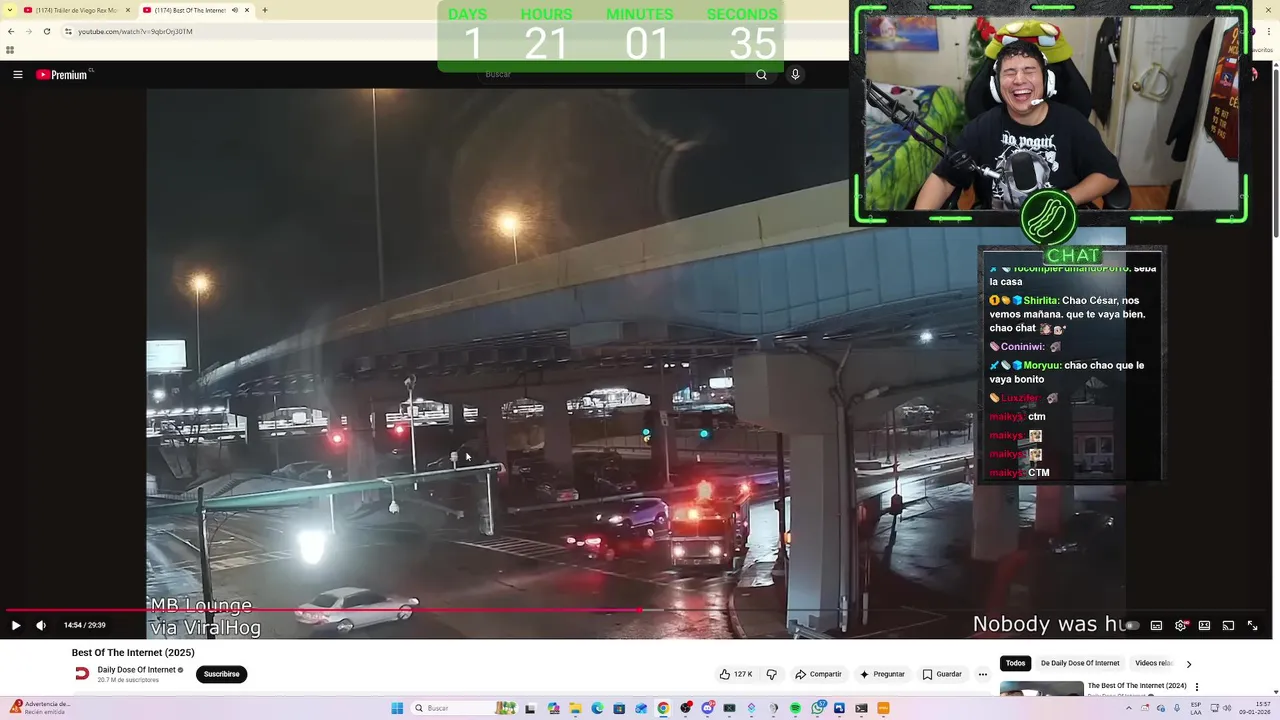Screen dimensions: 1280x720
Task: Click the Preguntar button
Action: point(881,674)
